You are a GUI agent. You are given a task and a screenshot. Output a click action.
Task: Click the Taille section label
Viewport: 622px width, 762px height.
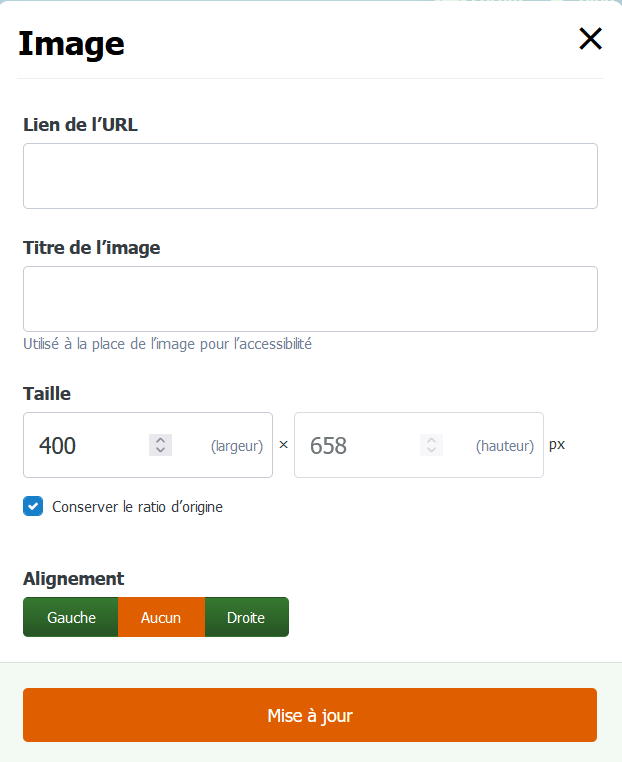coord(47,394)
